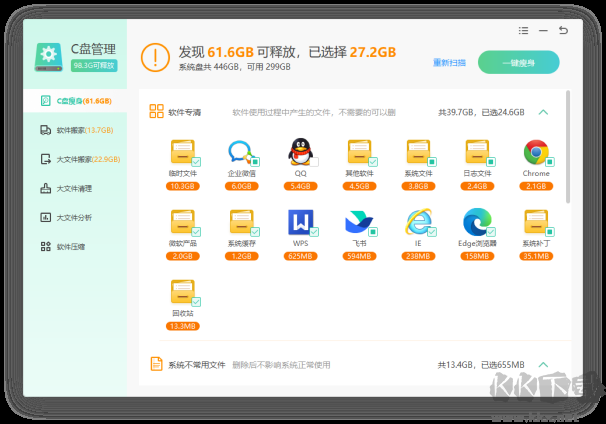Screen dimensions: 606x424
Task: Open the 日志文件 folder icon
Action: tap(477, 152)
